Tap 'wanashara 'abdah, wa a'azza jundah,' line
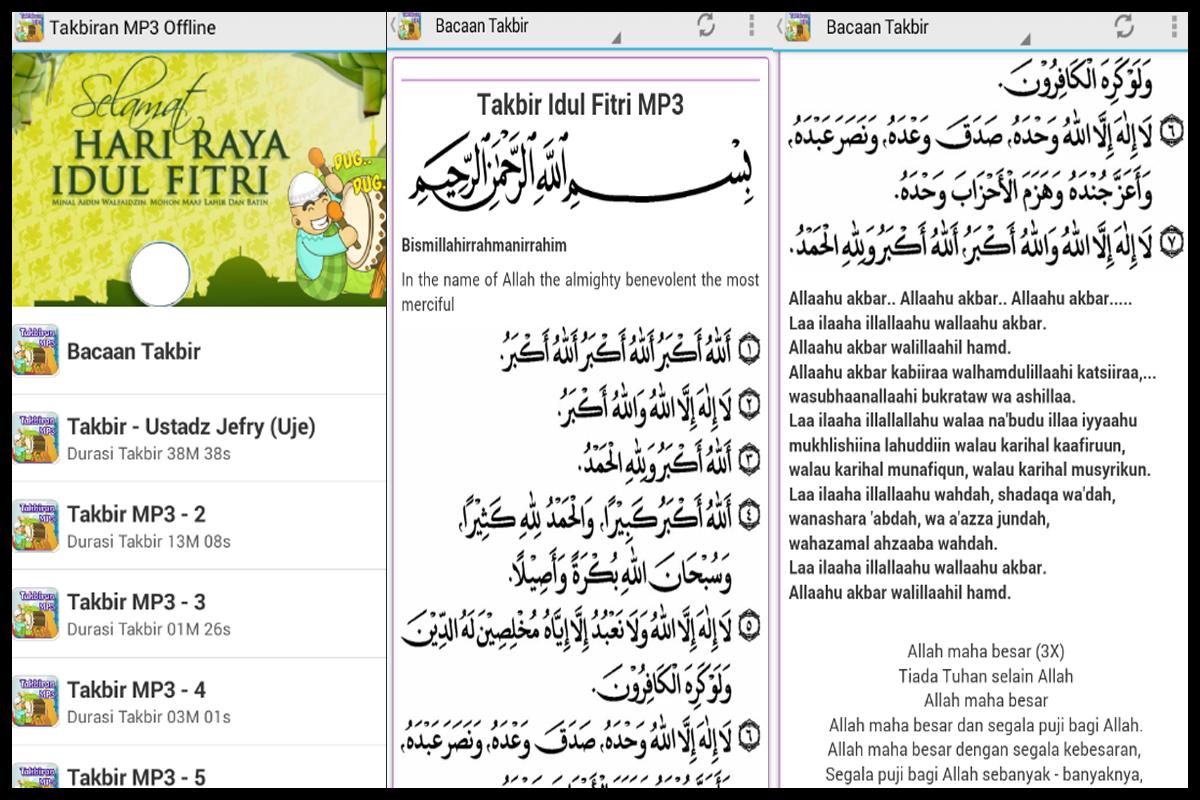The height and width of the screenshot is (800, 1200). click(x=918, y=519)
